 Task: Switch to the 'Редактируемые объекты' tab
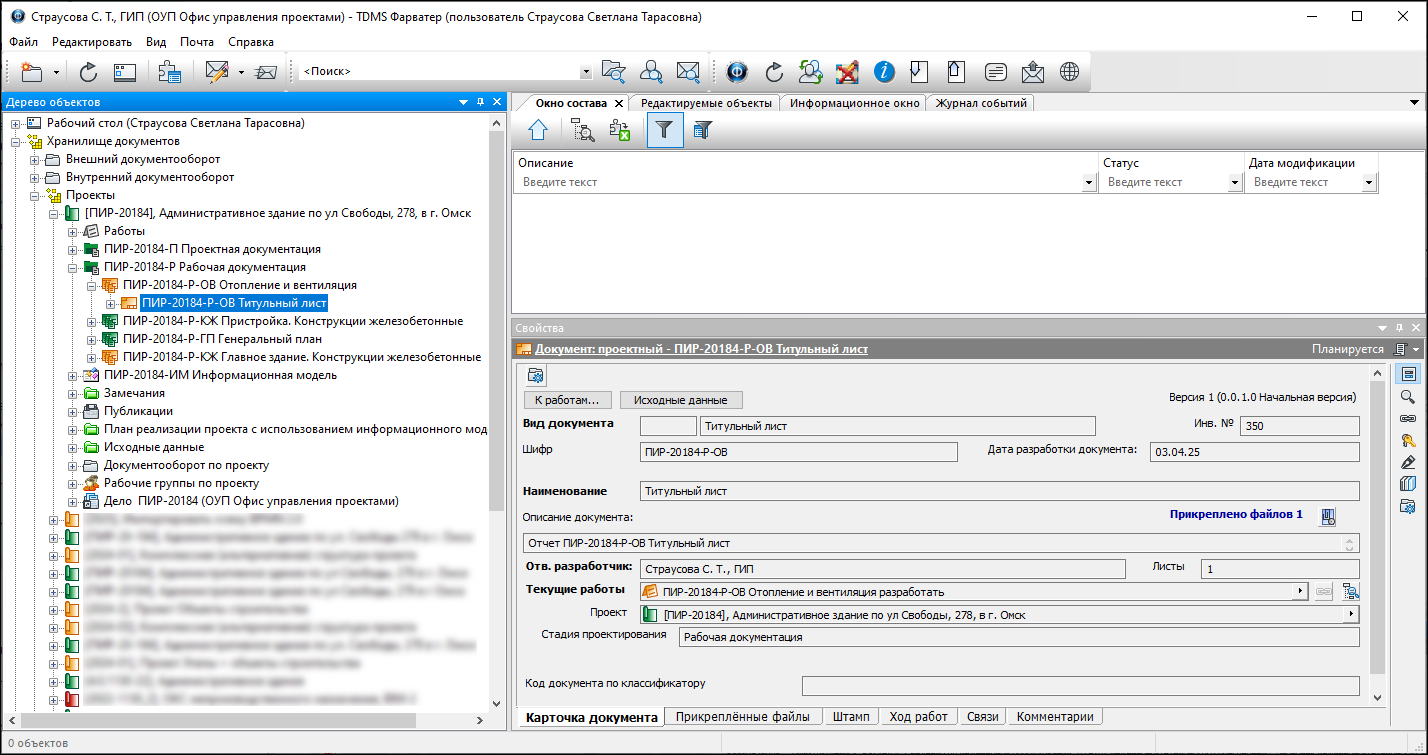pyautogui.click(x=706, y=103)
